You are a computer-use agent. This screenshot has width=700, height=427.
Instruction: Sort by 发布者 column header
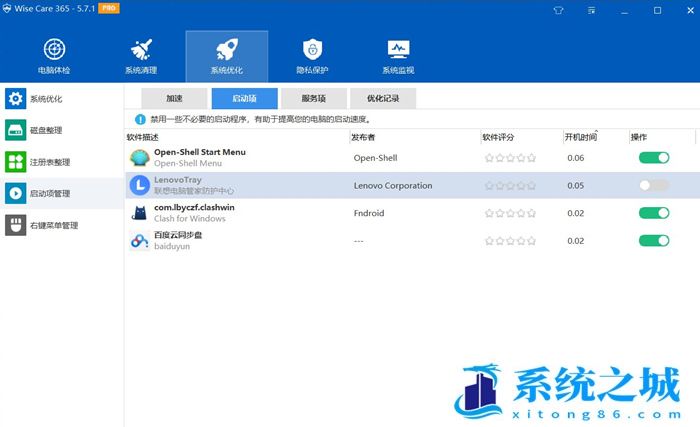pyautogui.click(x=364, y=137)
